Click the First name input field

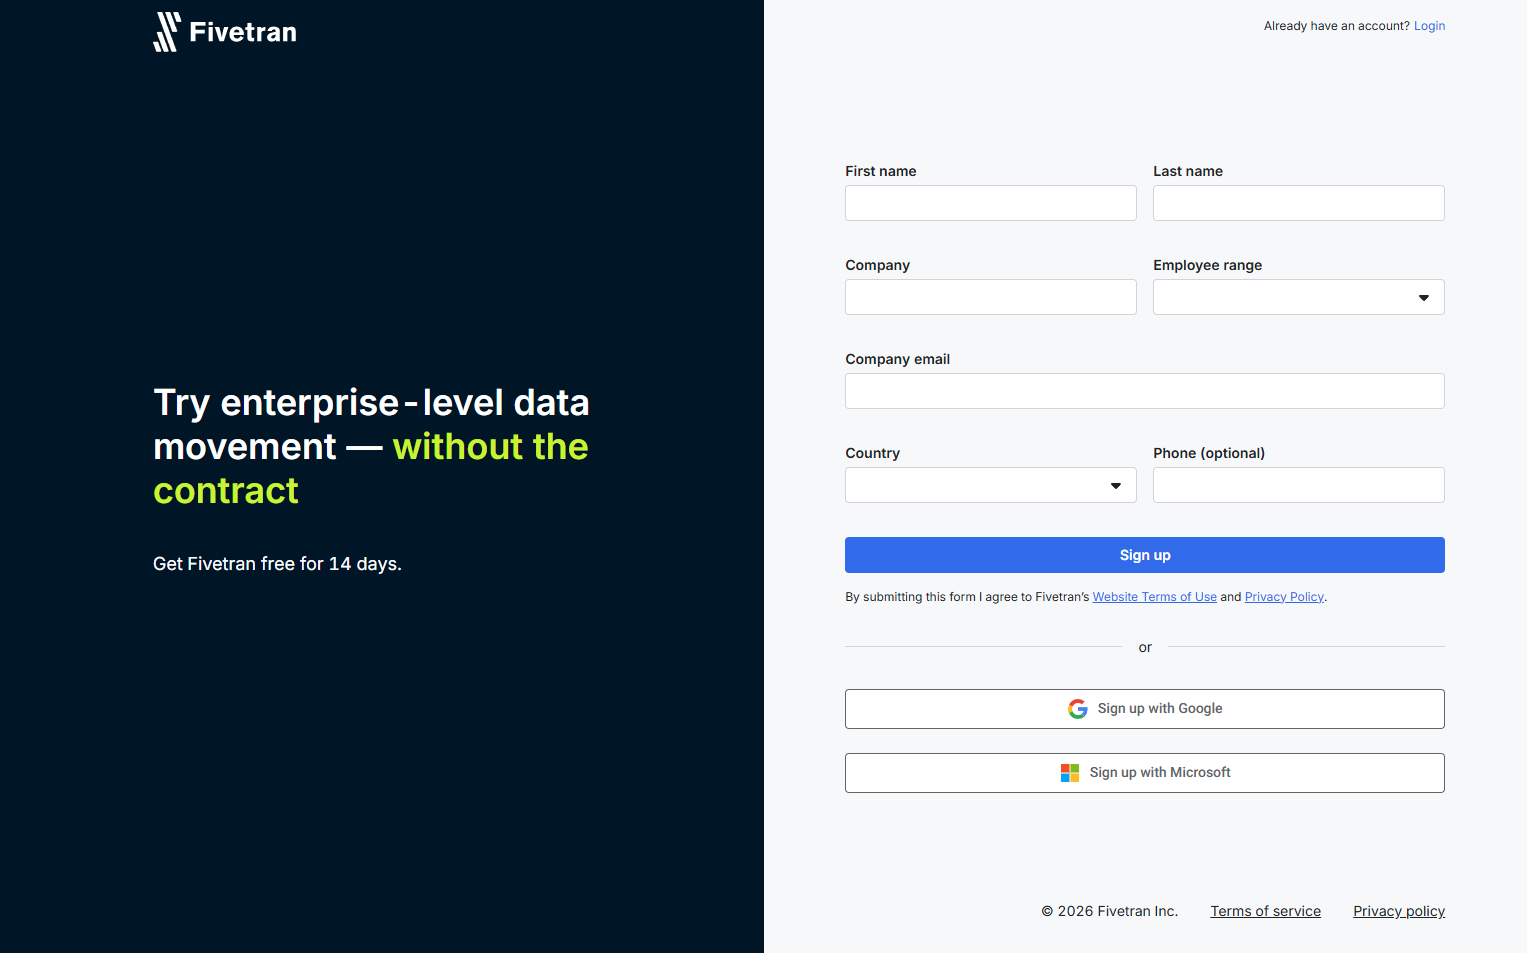tap(990, 203)
